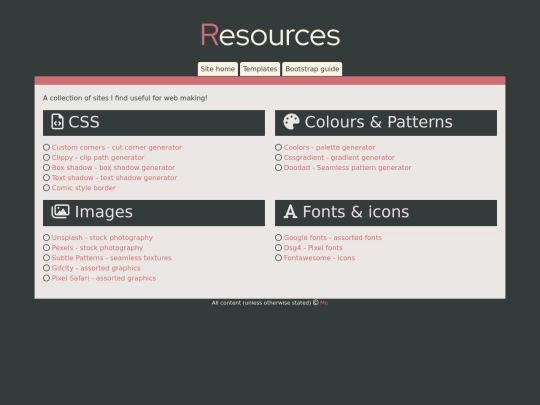Go to Site home
The width and height of the screenshot is (540, 405).
(218, 69)
